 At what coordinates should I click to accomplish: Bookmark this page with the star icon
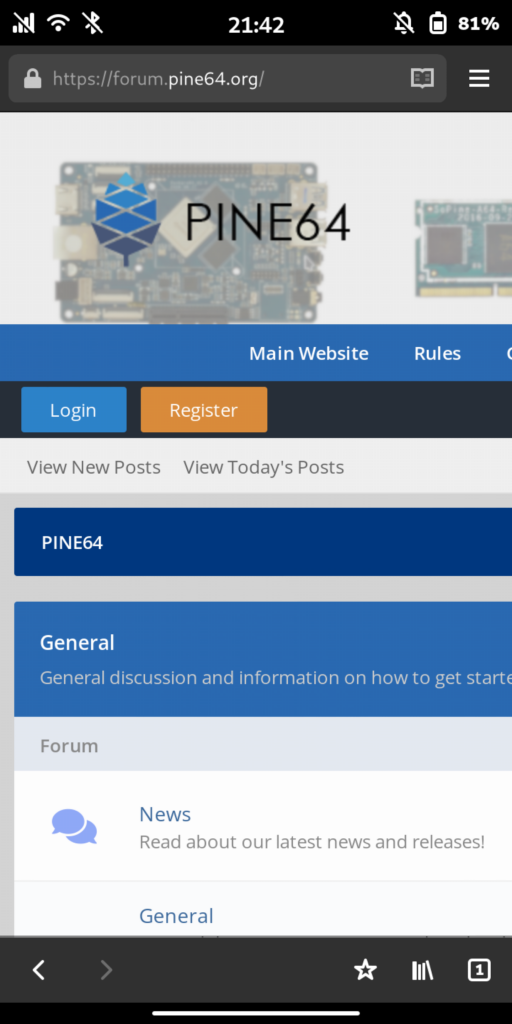[365, 970]
